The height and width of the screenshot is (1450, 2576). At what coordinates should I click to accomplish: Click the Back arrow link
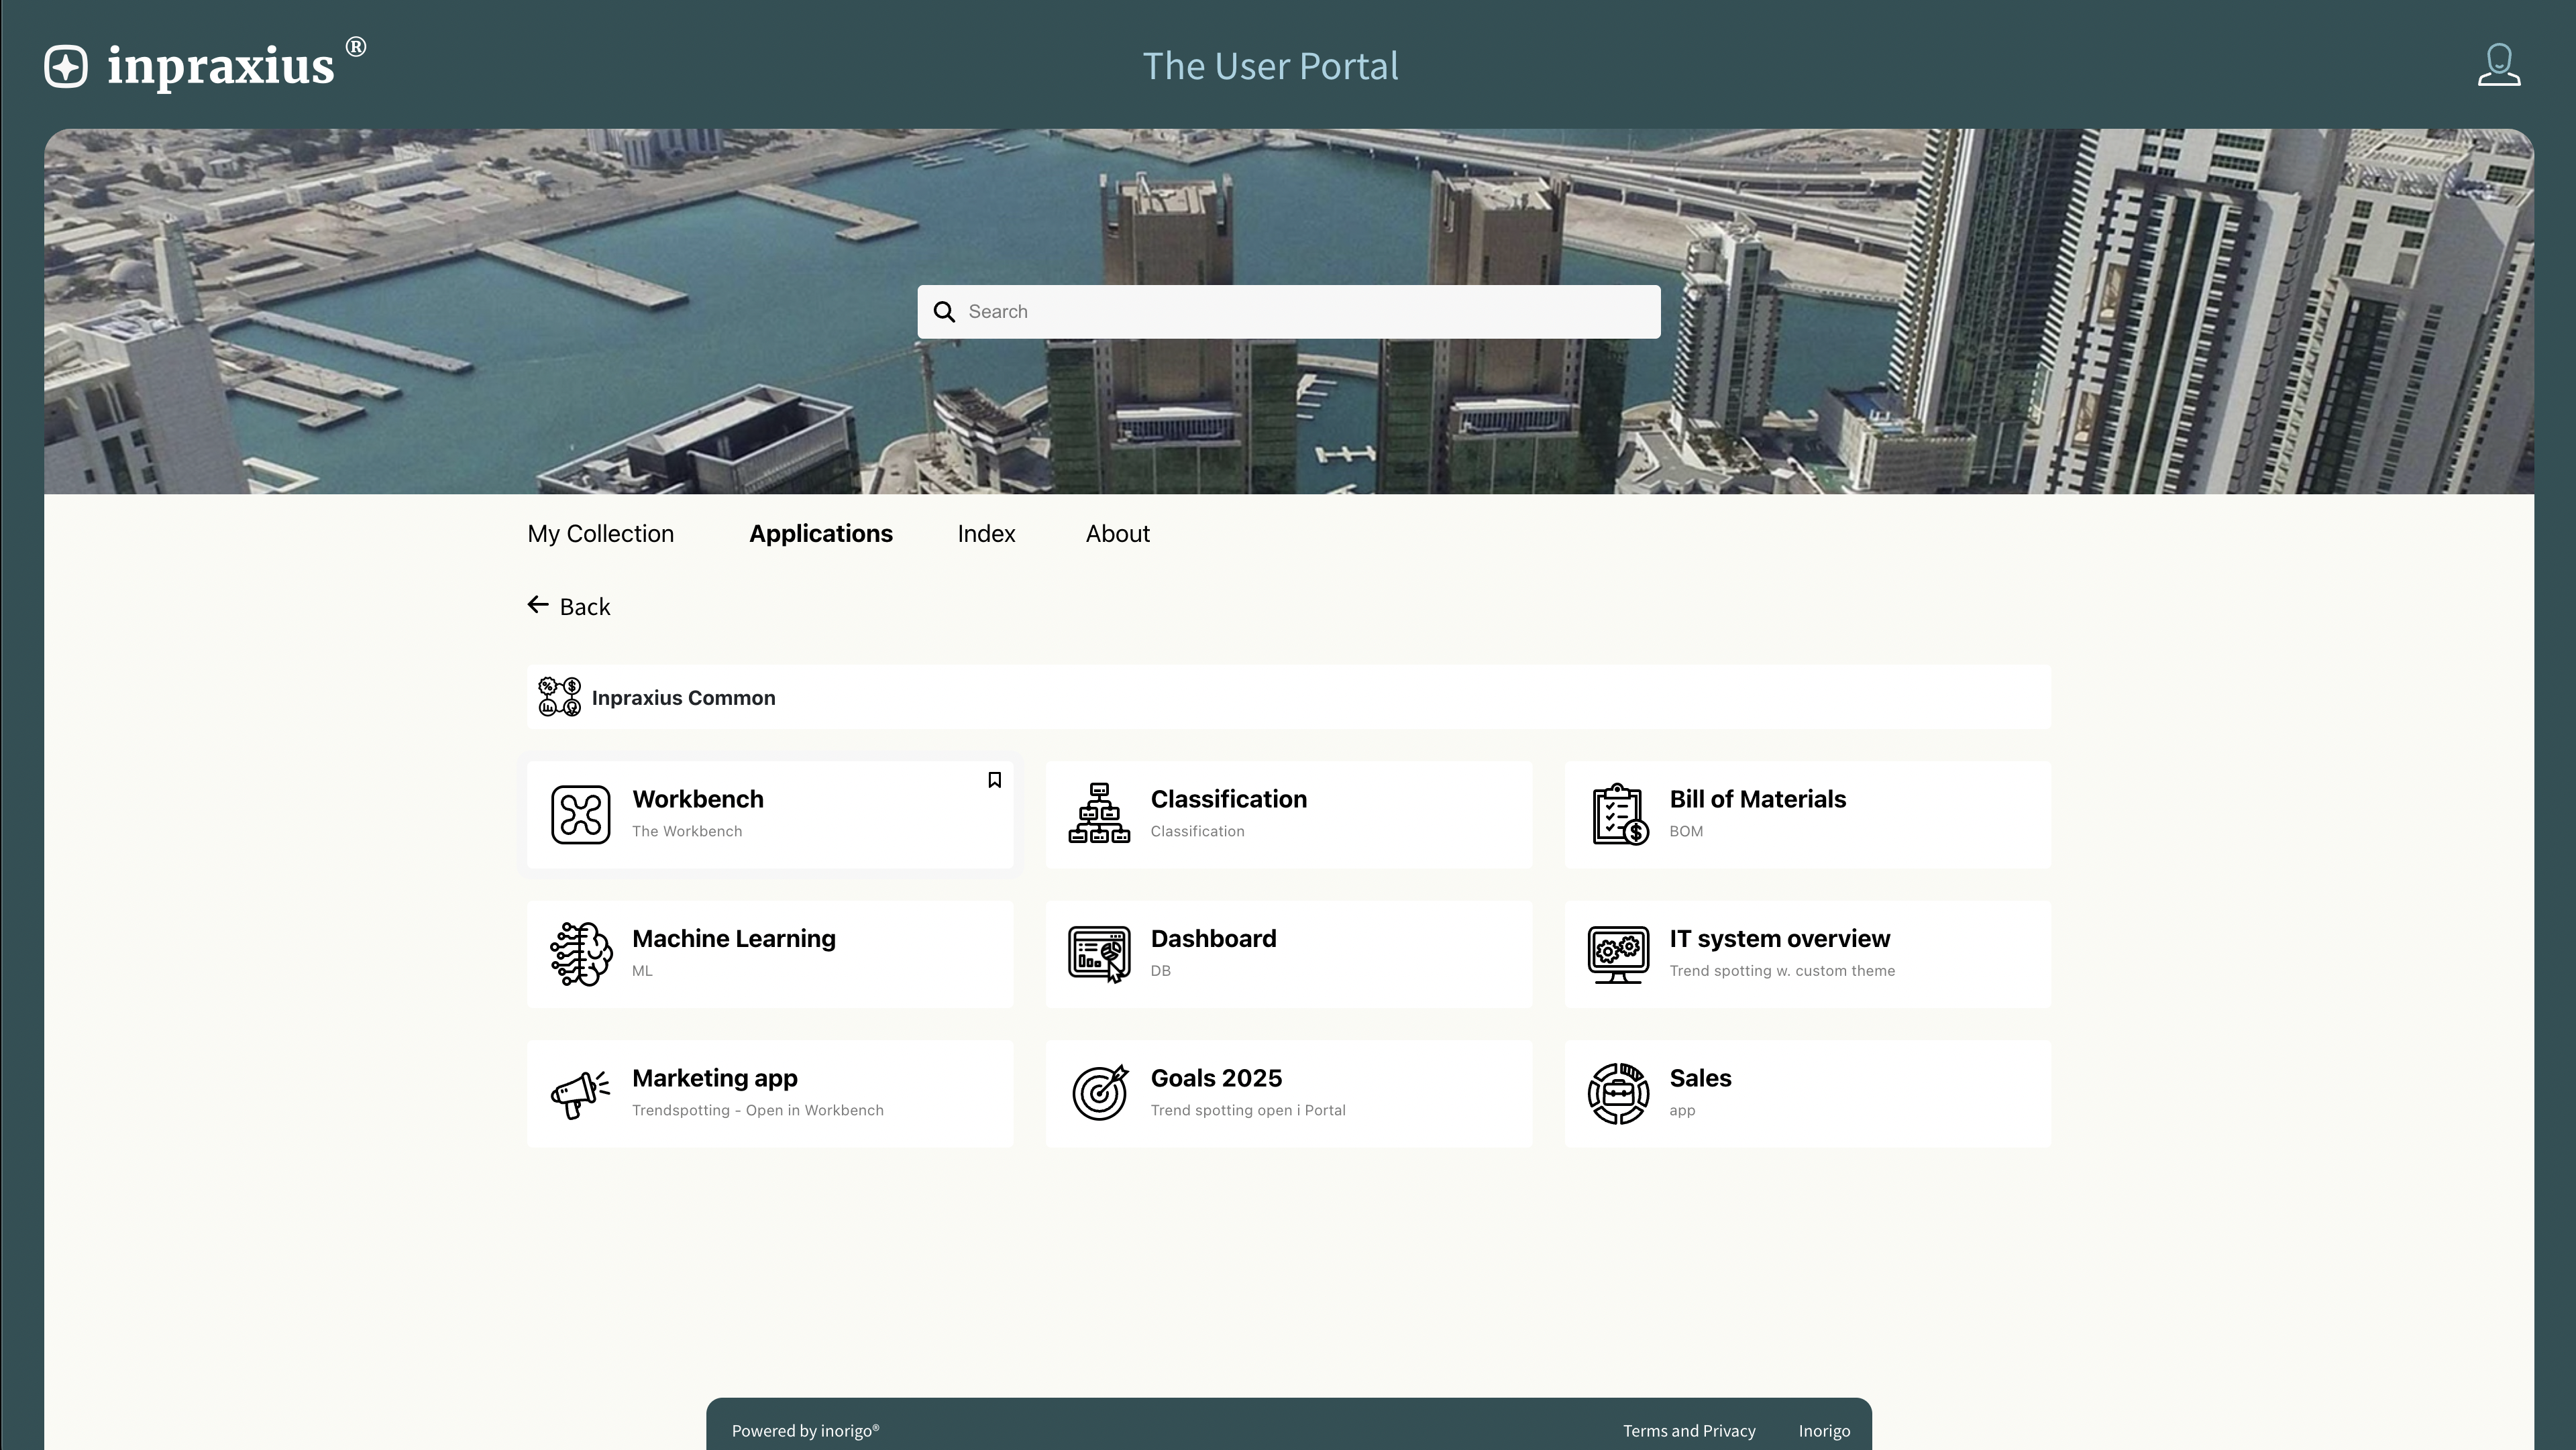click(569, 606)
